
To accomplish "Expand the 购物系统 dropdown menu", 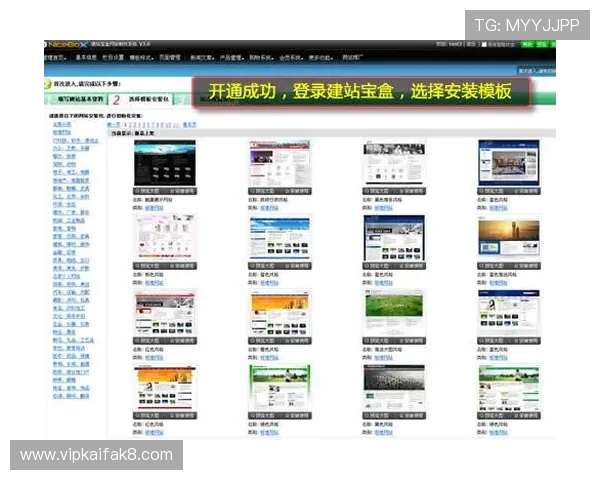I will tap(262, 57).
